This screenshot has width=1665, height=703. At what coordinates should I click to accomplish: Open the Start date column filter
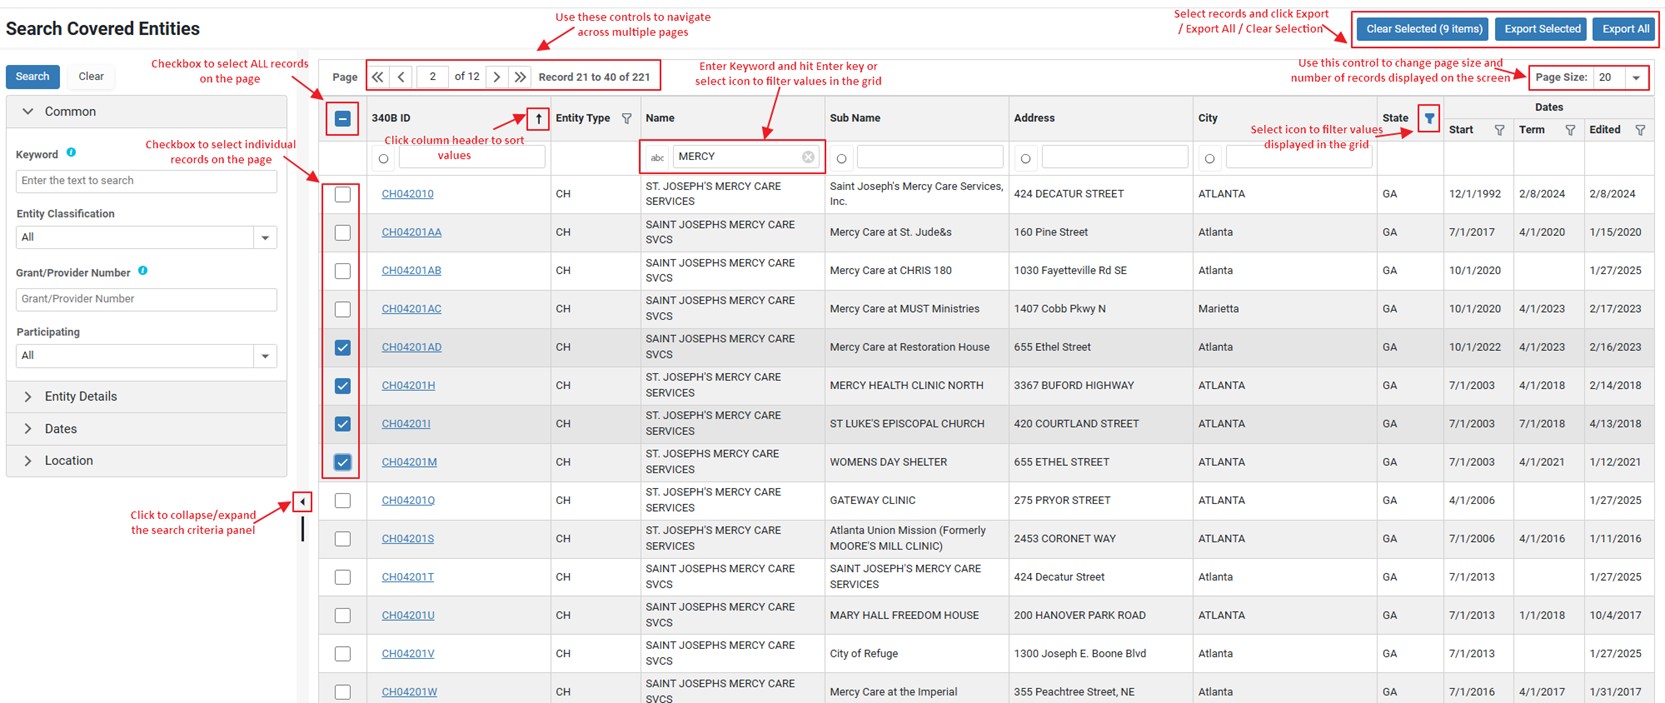(1499, 130)
